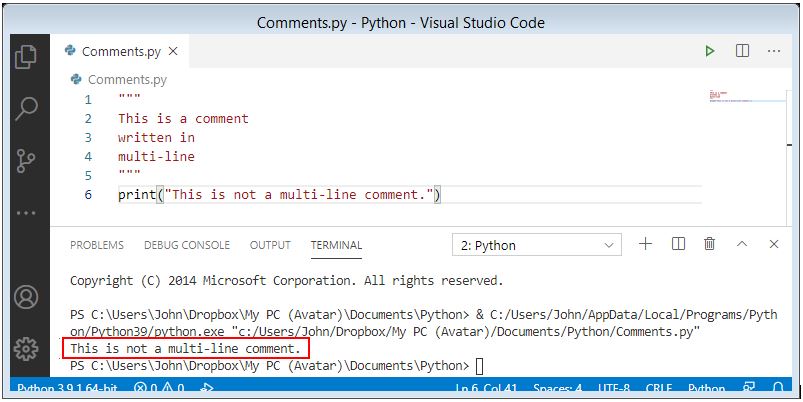803x402 pixels.
Task: Switch to the DEBUG CONSOLE tab
Action: (186, 245)
